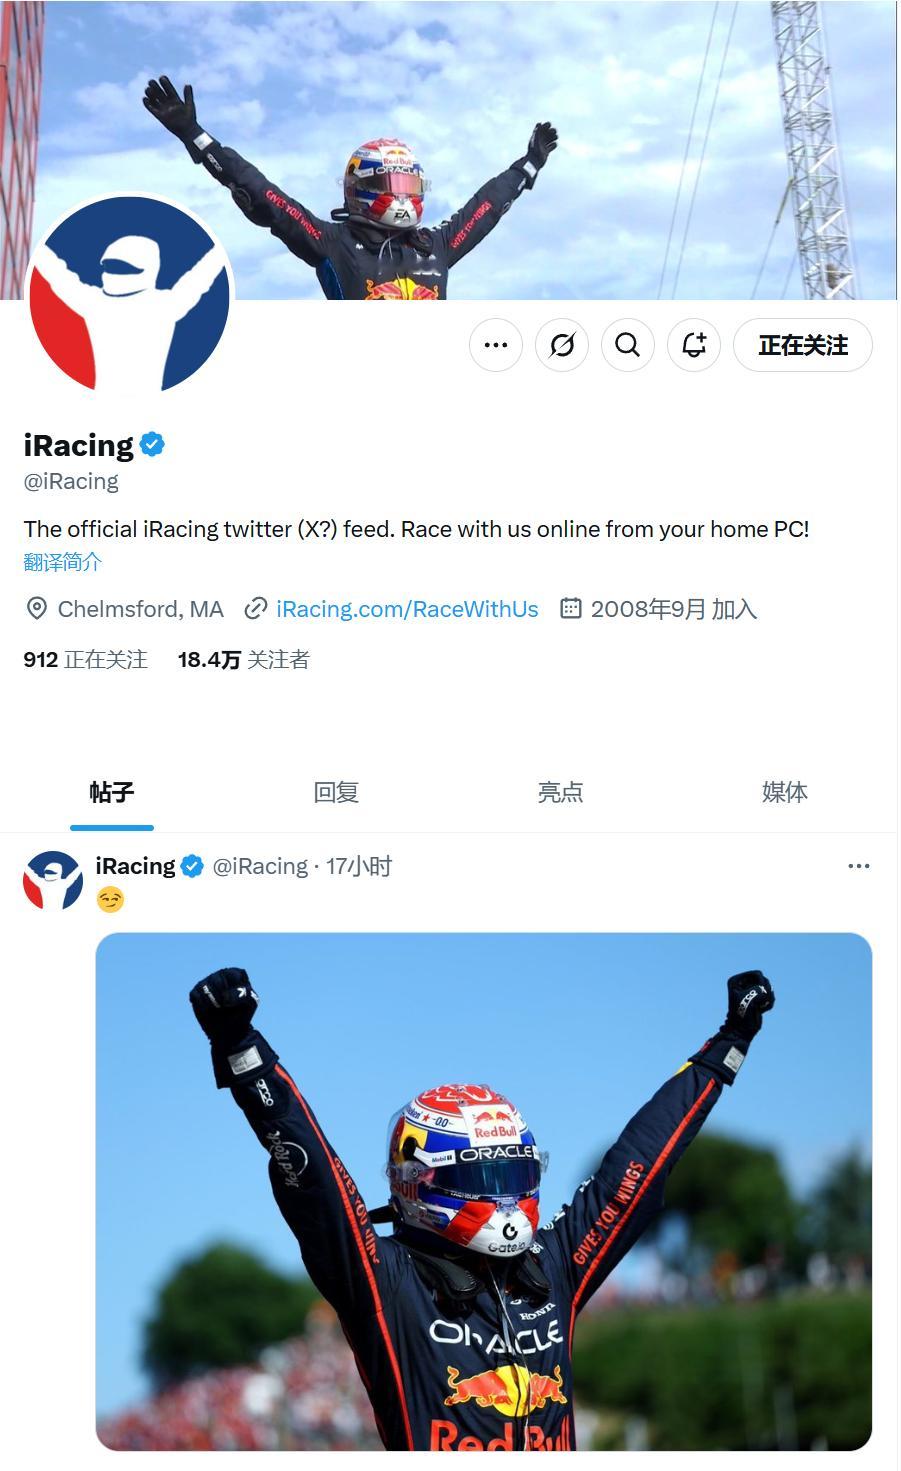Expand the post's three-dot more menu

point(858,866)
